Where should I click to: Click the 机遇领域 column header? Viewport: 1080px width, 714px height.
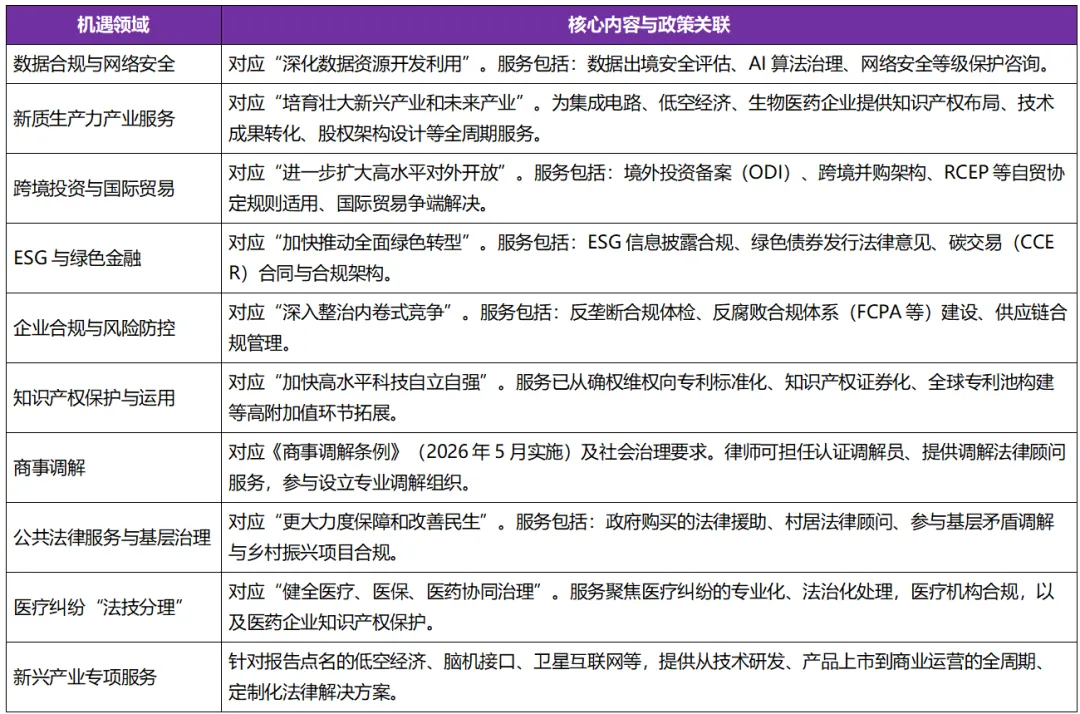click(114, 25)
